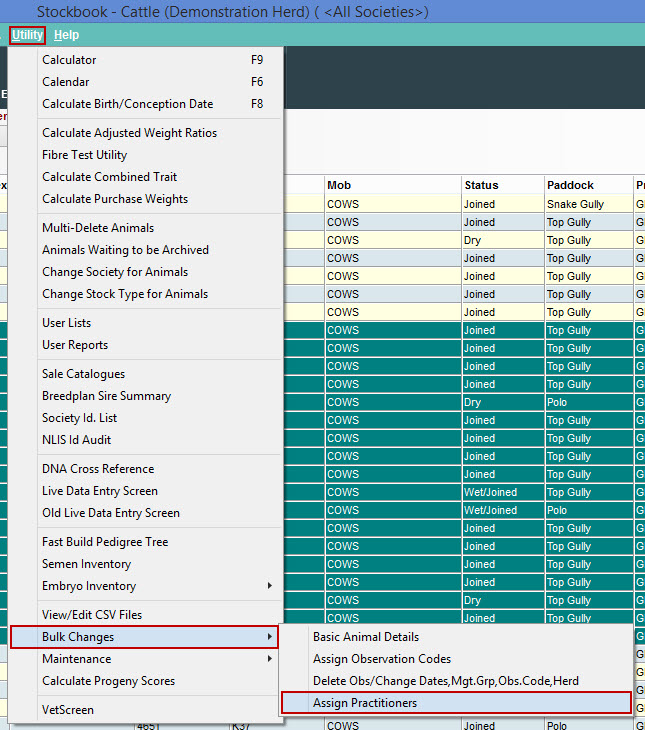
Task: Open Semen Inventory
Action: [145, 564]
